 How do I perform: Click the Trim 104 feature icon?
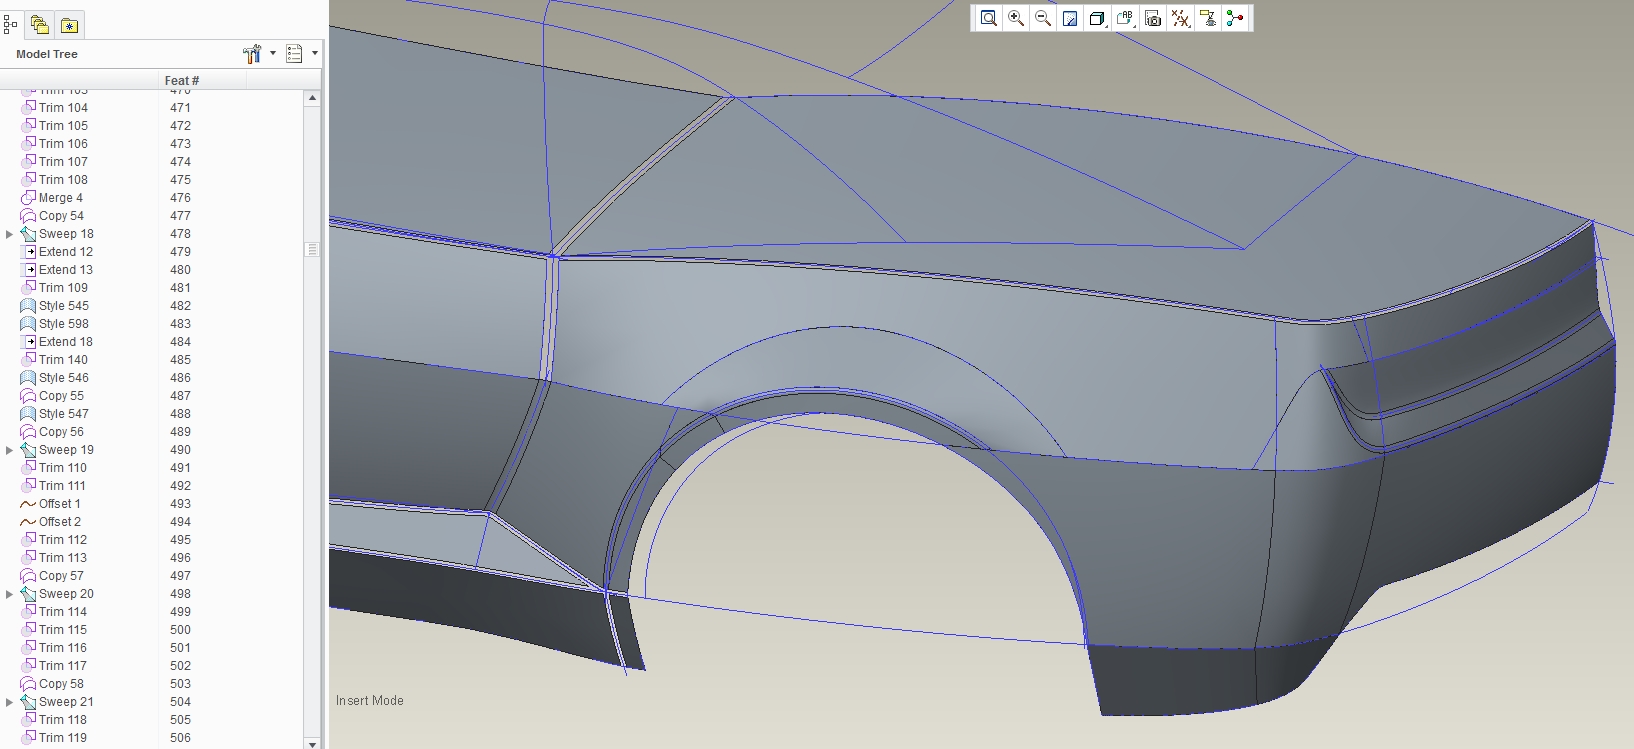point(28,107)
